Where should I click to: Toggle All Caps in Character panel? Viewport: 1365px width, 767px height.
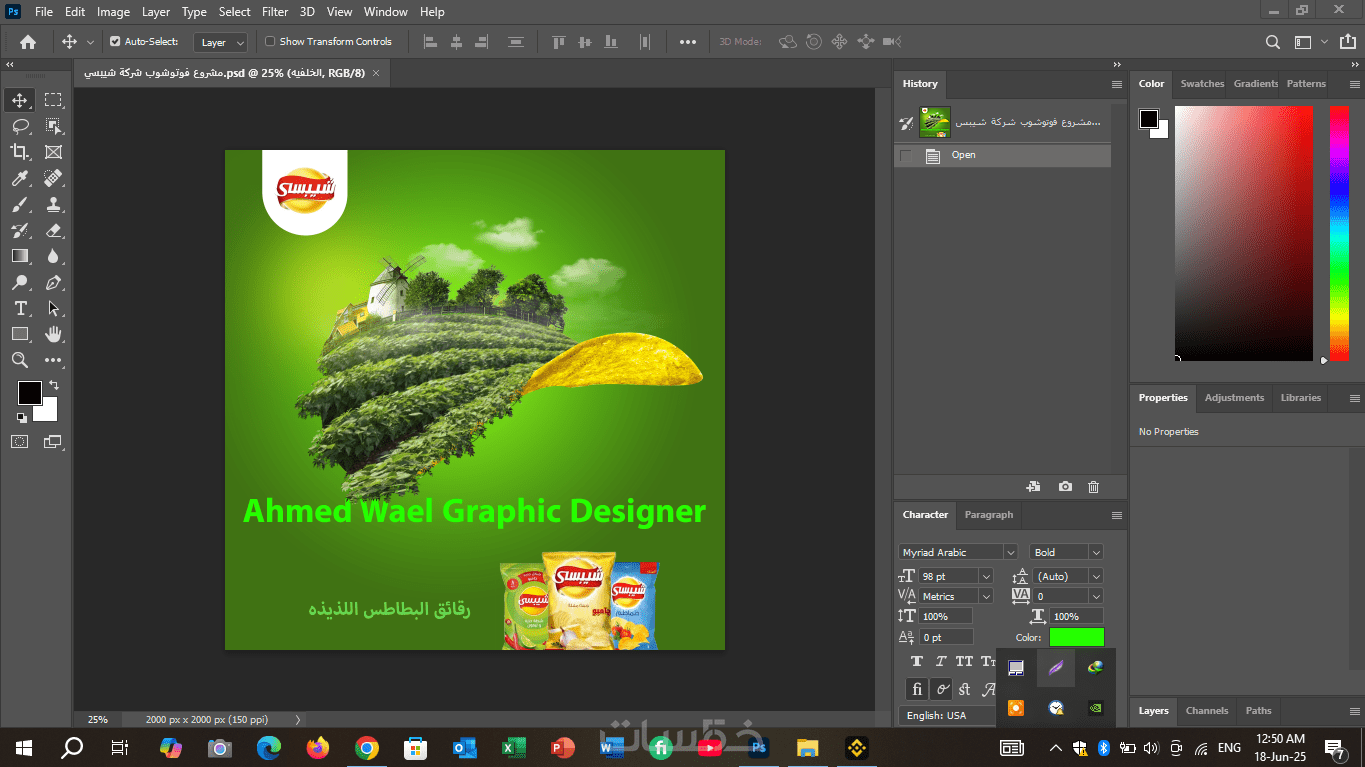click(x=964, y=662)
